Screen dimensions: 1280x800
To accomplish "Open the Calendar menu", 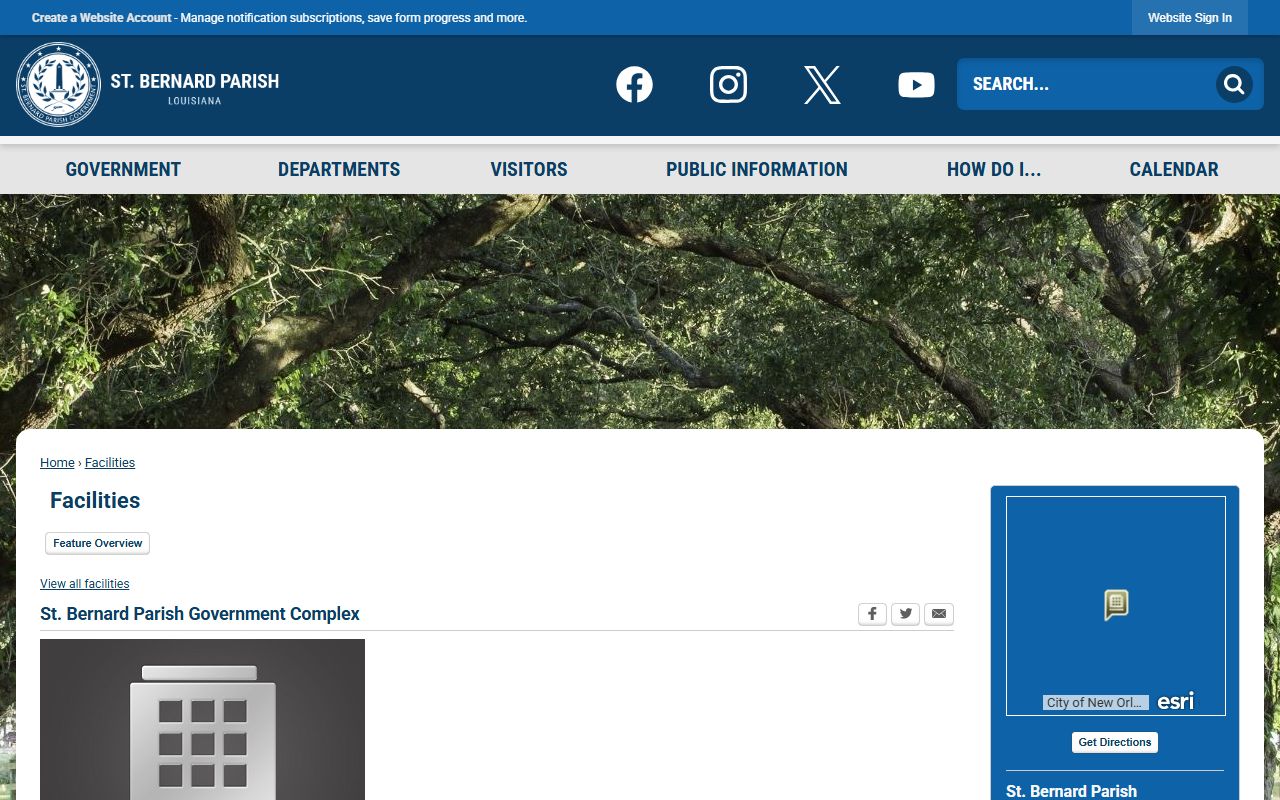I will click(x=1174, y=170).
